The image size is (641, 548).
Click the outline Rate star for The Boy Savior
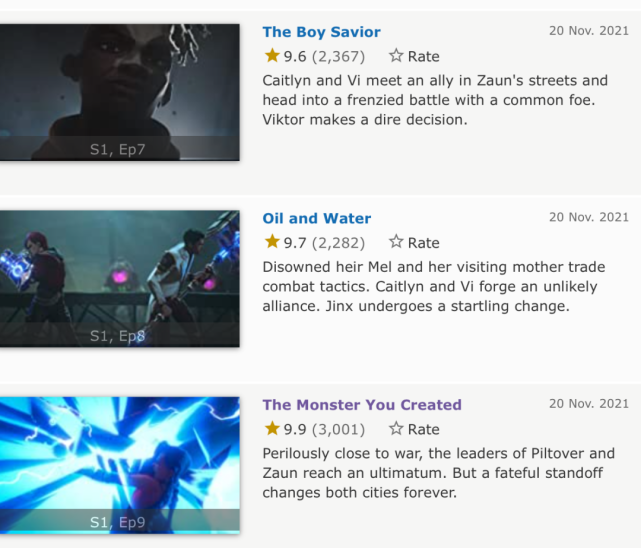pos(396,56)
